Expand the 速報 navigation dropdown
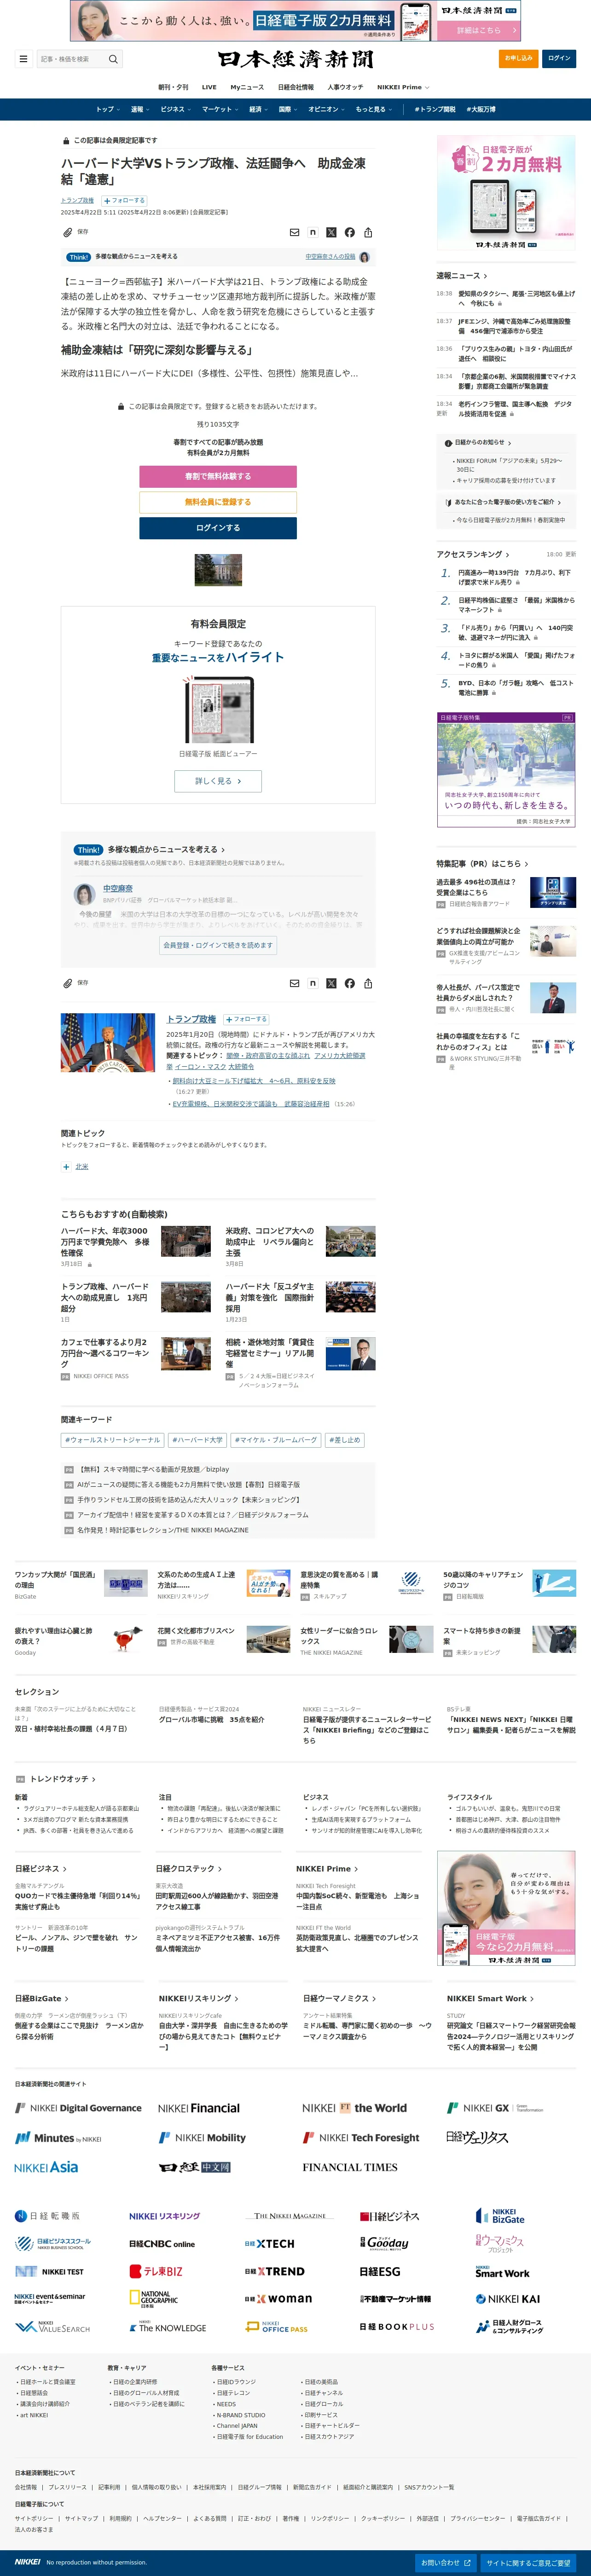Image resolution: width=591 pixels, height=2576 pixels. click(x=140, y=109)
